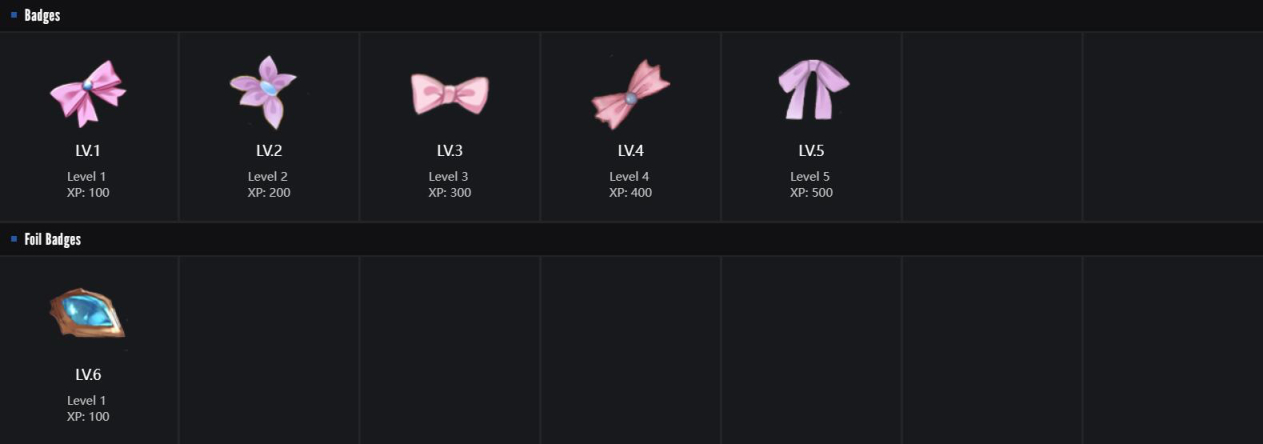The image size is (1263, 444).
Task: Click the XP: 300 text under LV.3
Action: [x=449, y=192]
